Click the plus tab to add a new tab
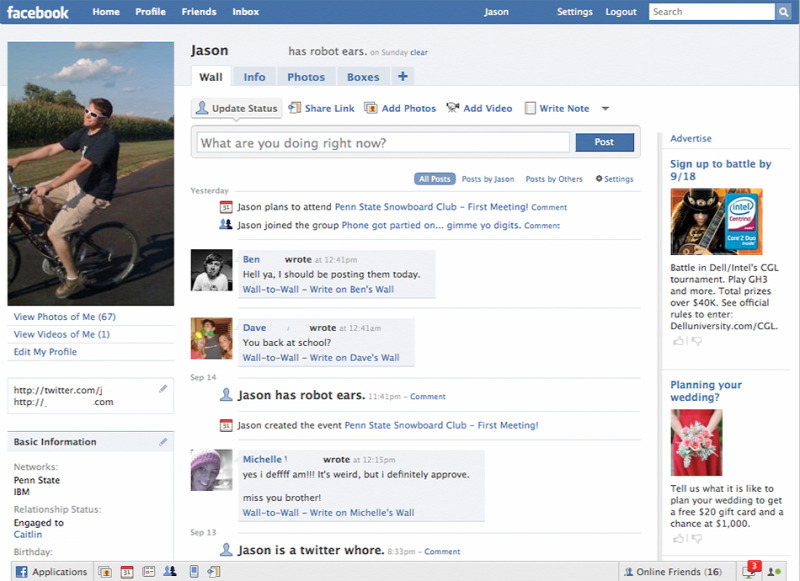The image size is (800, 581). pyautogui.click(x=403, y=77)
